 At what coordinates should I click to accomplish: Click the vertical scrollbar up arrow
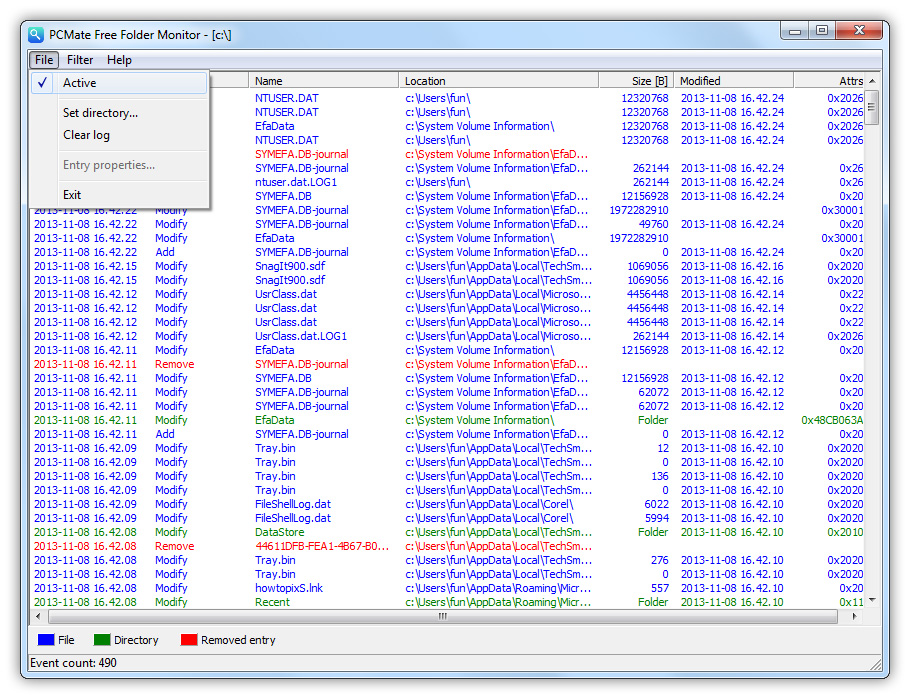[x=871, y=81]
